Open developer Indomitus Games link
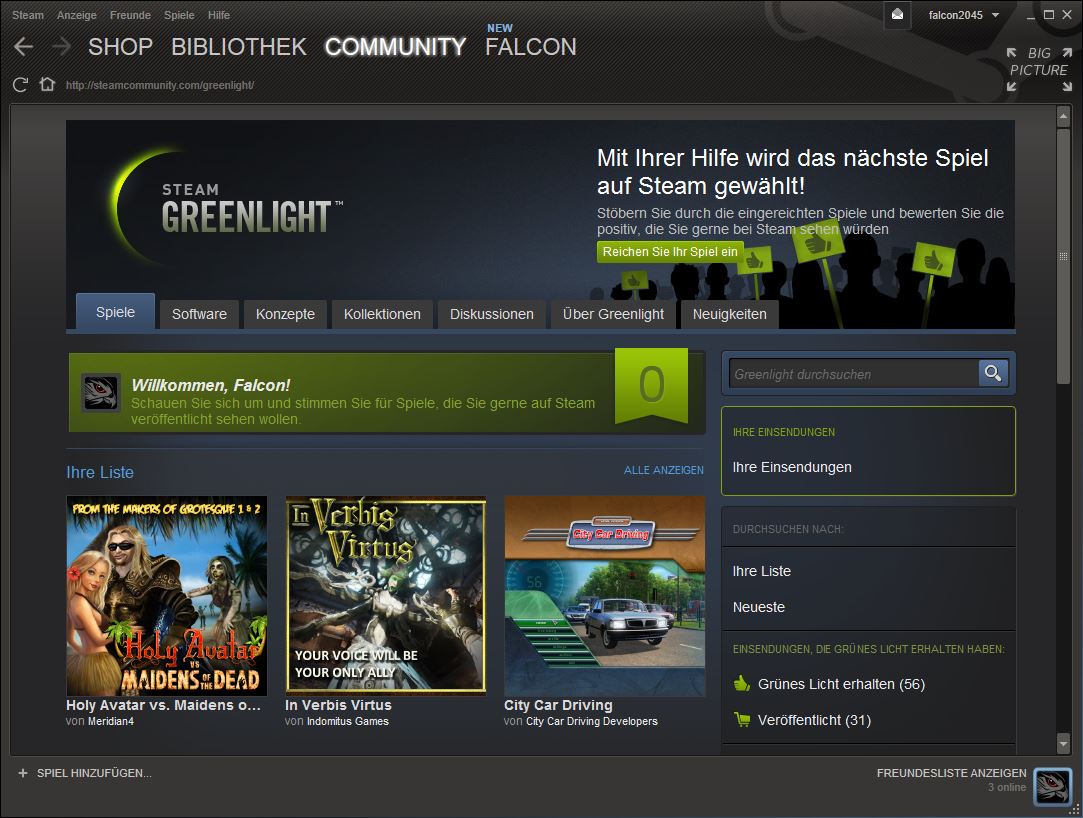This screenshot has height=818, width=1083. [x=347, y=721]
